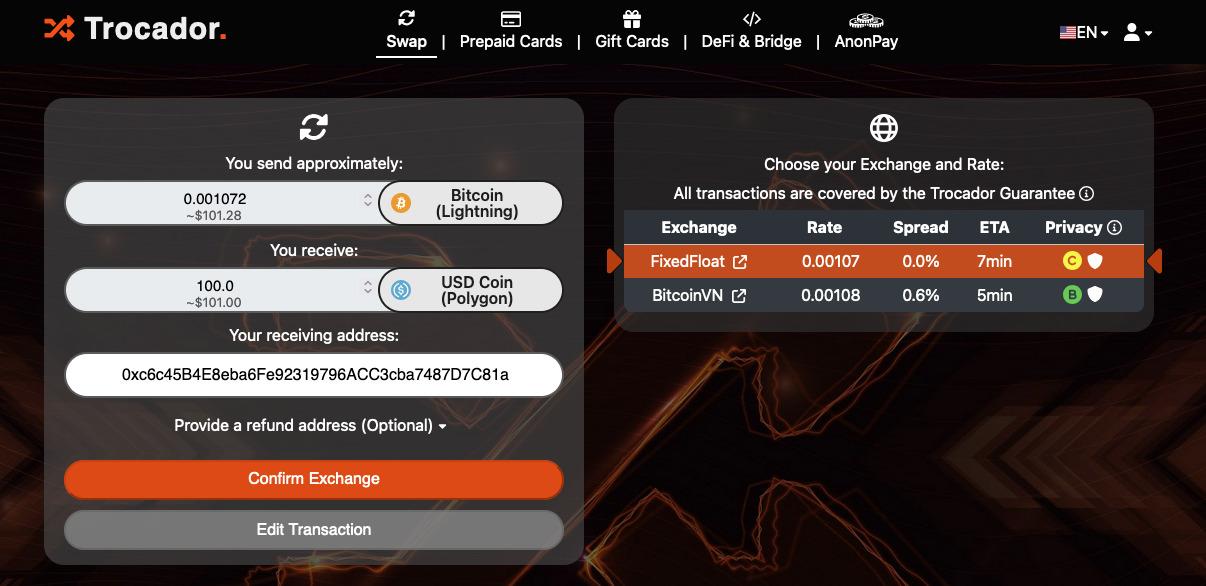This screenshot has width=1206, height=586.
Task: Open FixedFloat external link icon
Action: point(740,262)
